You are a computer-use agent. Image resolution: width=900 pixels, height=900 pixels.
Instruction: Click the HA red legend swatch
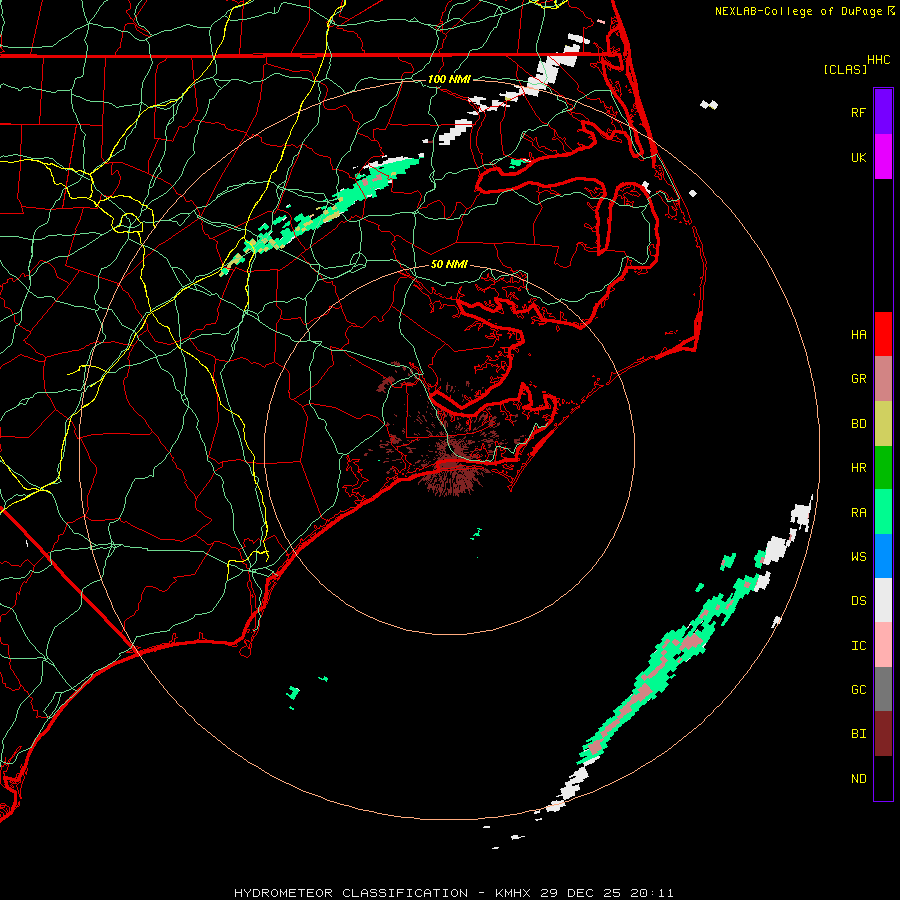(x=883, y=334)
